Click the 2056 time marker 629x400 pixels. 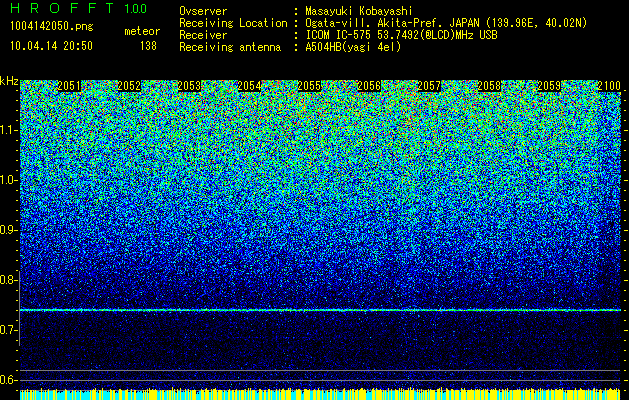369,86
